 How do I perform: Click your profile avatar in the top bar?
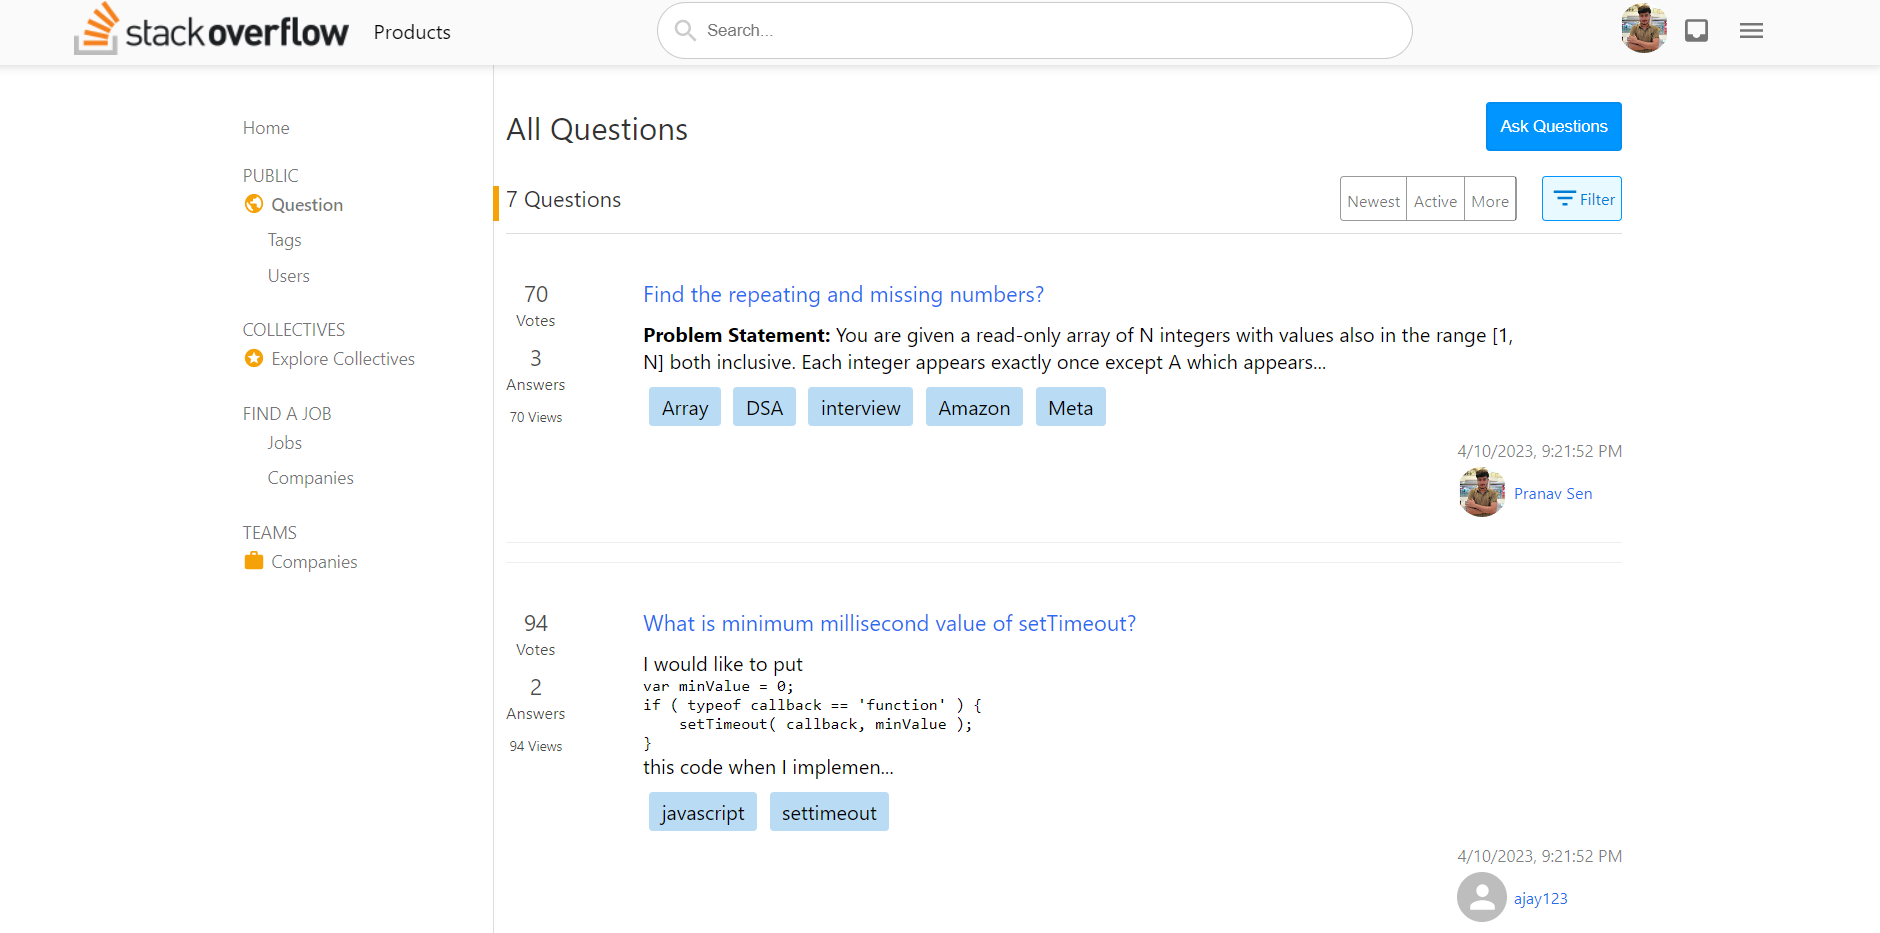[1643, 28]
